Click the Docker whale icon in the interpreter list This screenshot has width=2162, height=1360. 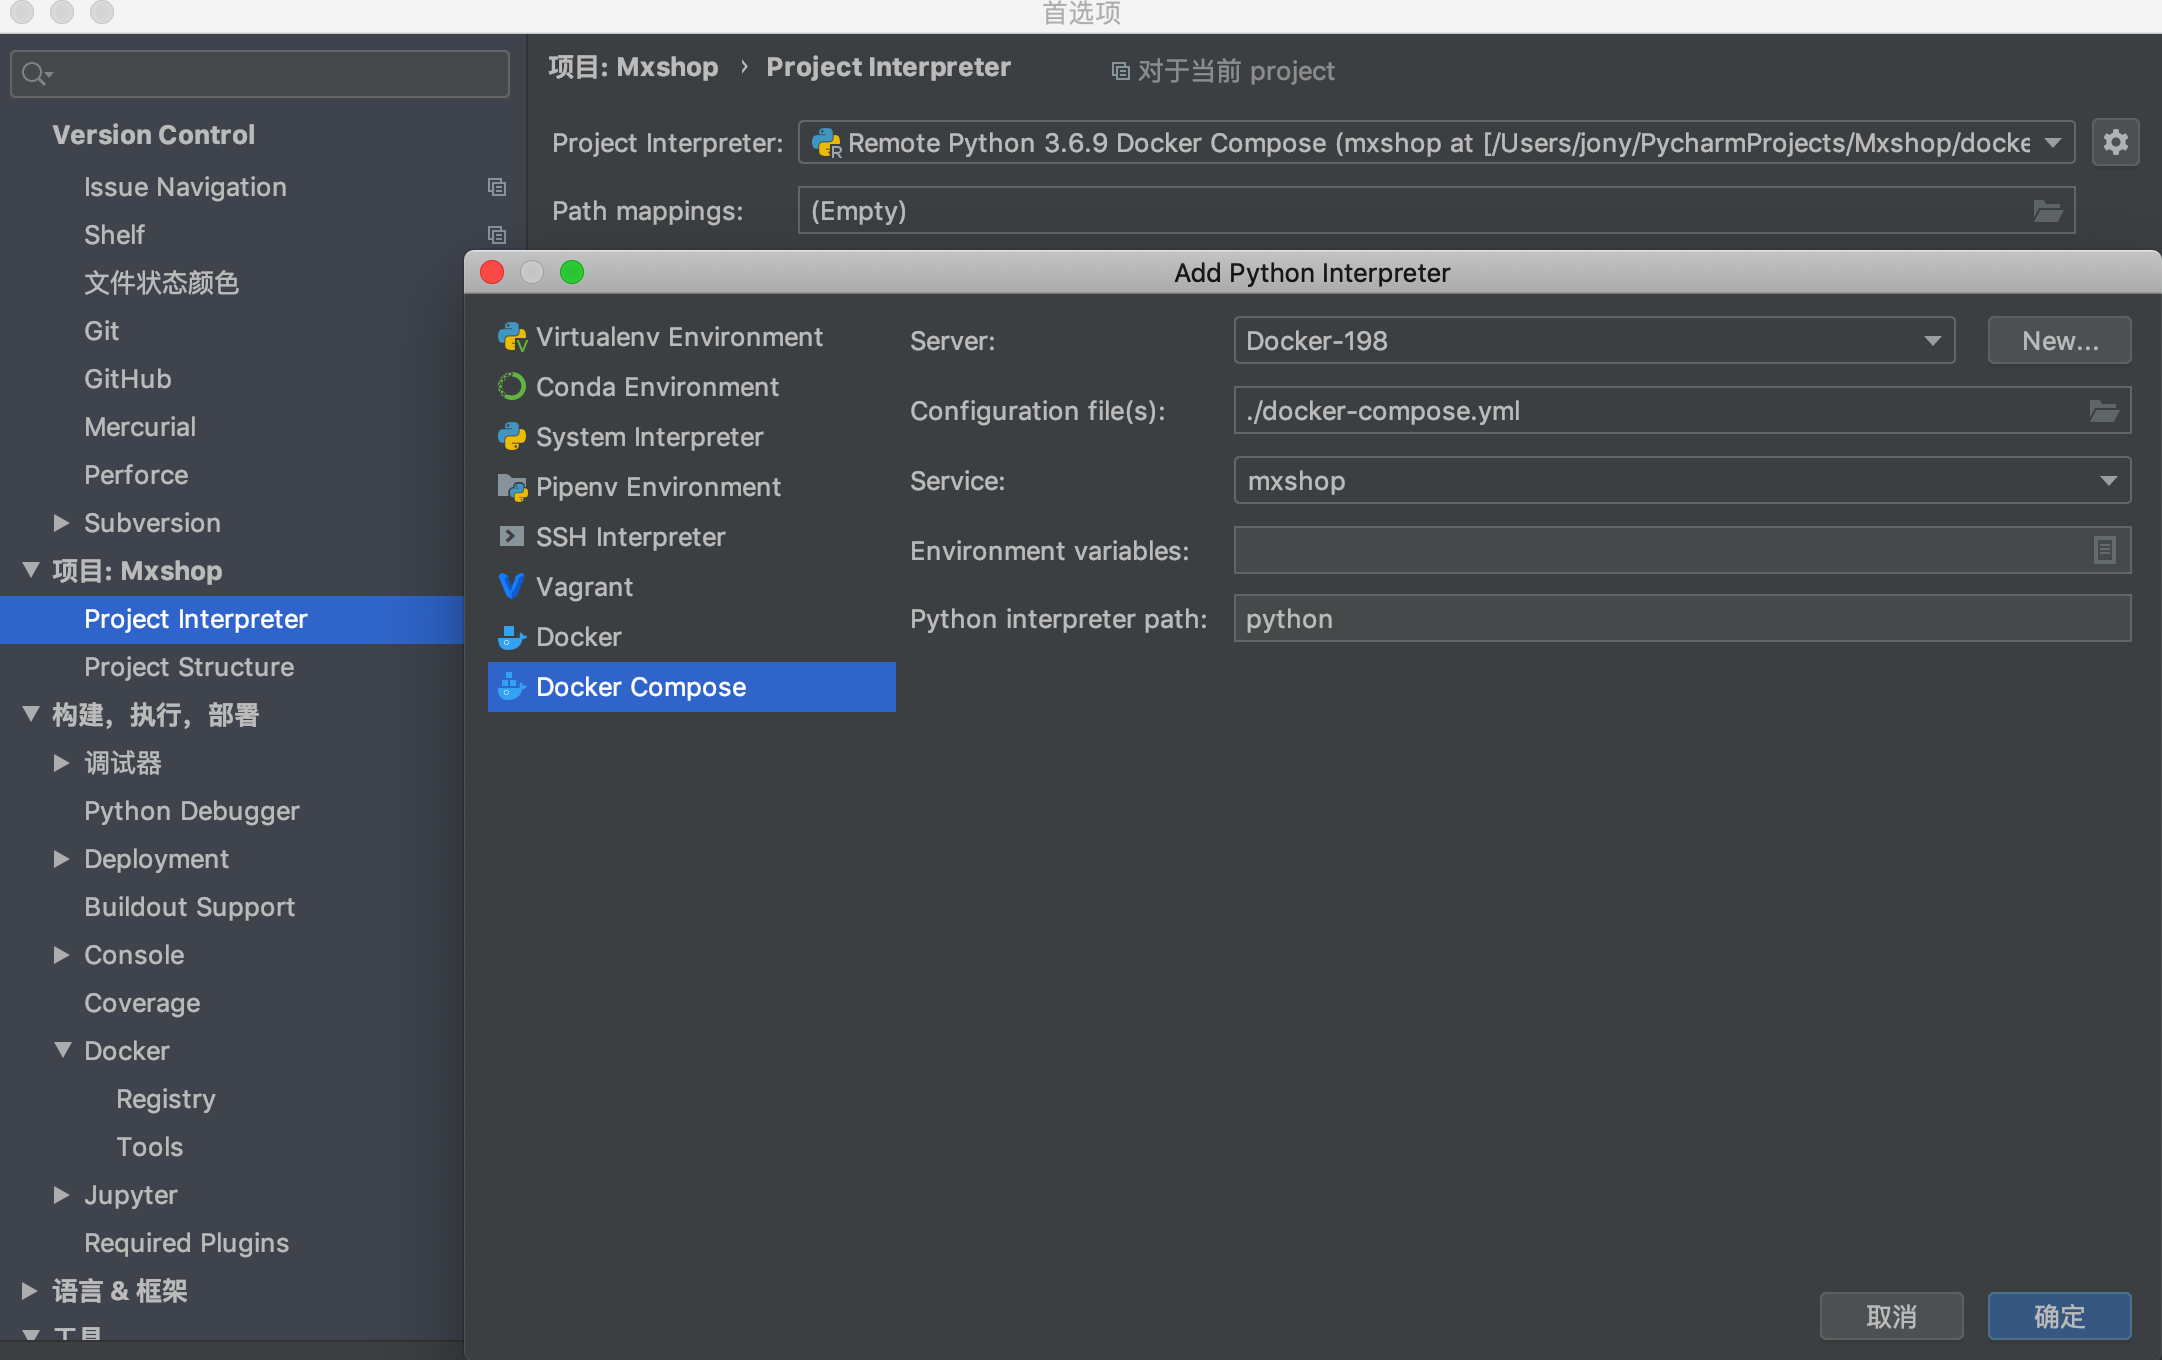[x=512, y=637]
